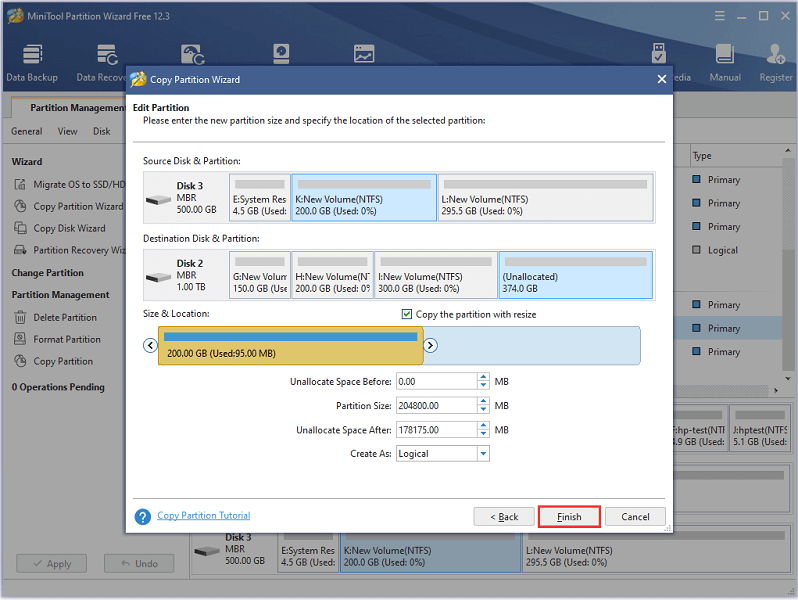Collapse Partition Management section in sidebar

[x=60, y=295]
